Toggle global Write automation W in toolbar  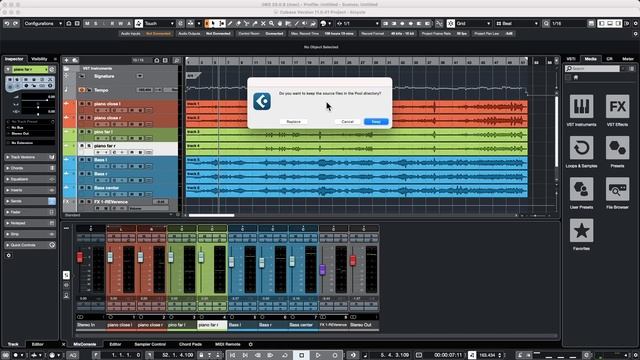pos(120,24)
